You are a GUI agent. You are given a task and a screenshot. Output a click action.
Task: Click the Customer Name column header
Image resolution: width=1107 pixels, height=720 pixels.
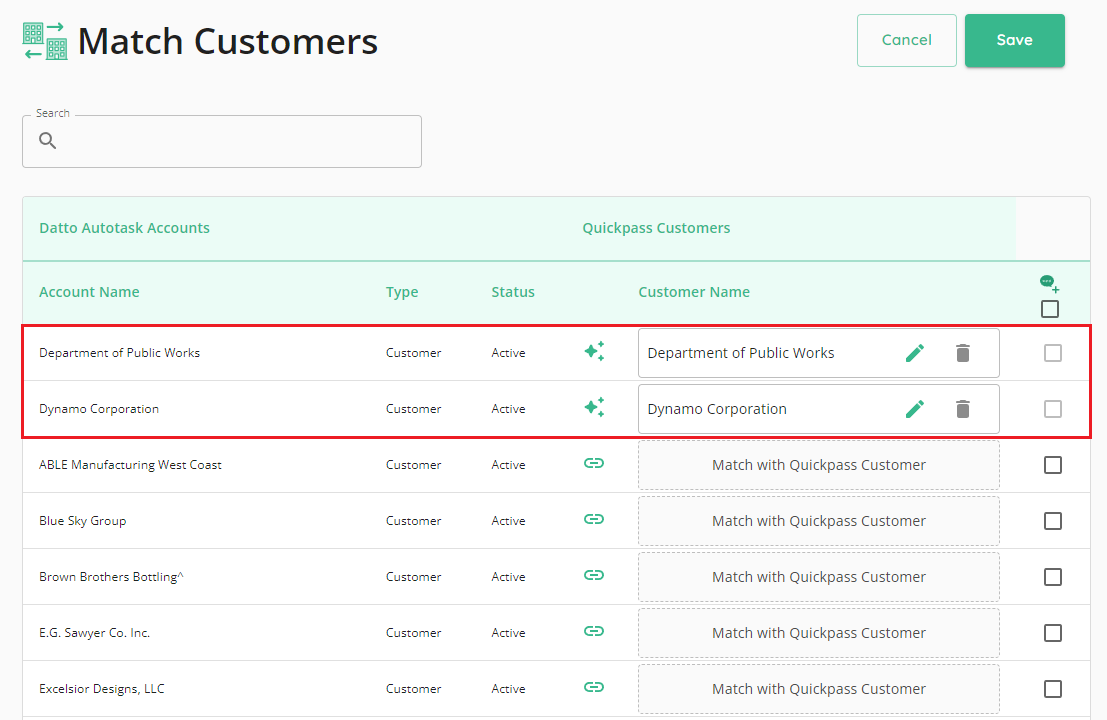694,292
